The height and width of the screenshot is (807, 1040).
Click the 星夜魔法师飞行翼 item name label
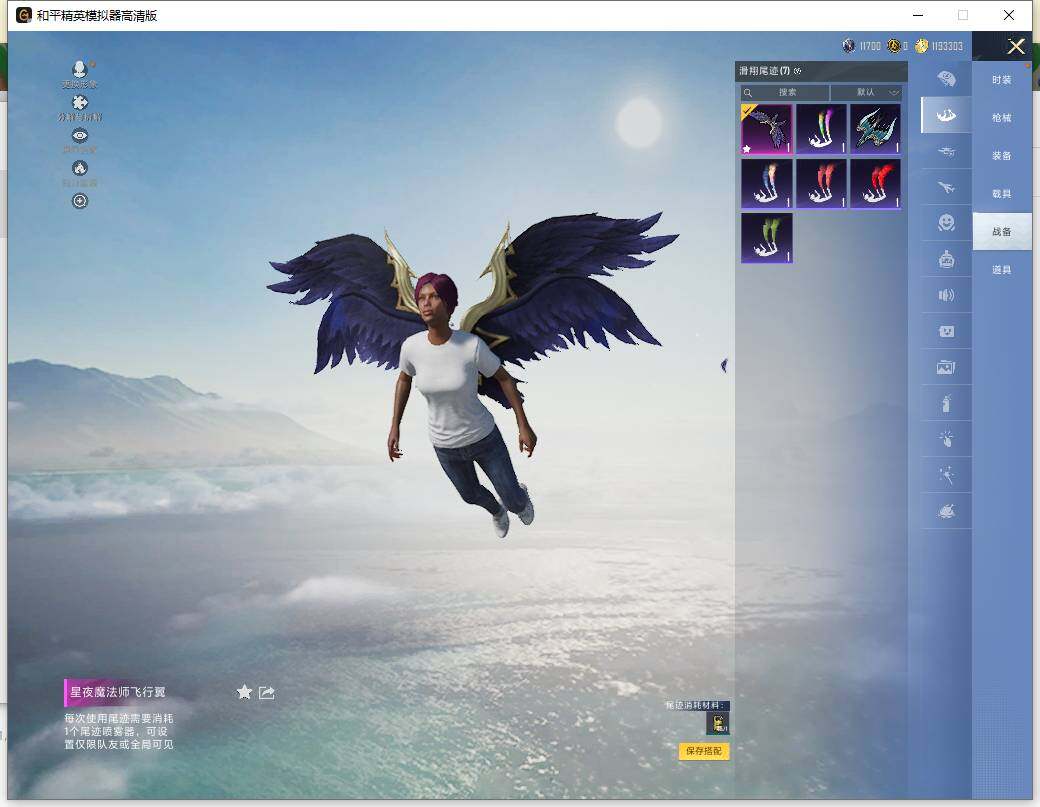(x=118, y=692)
